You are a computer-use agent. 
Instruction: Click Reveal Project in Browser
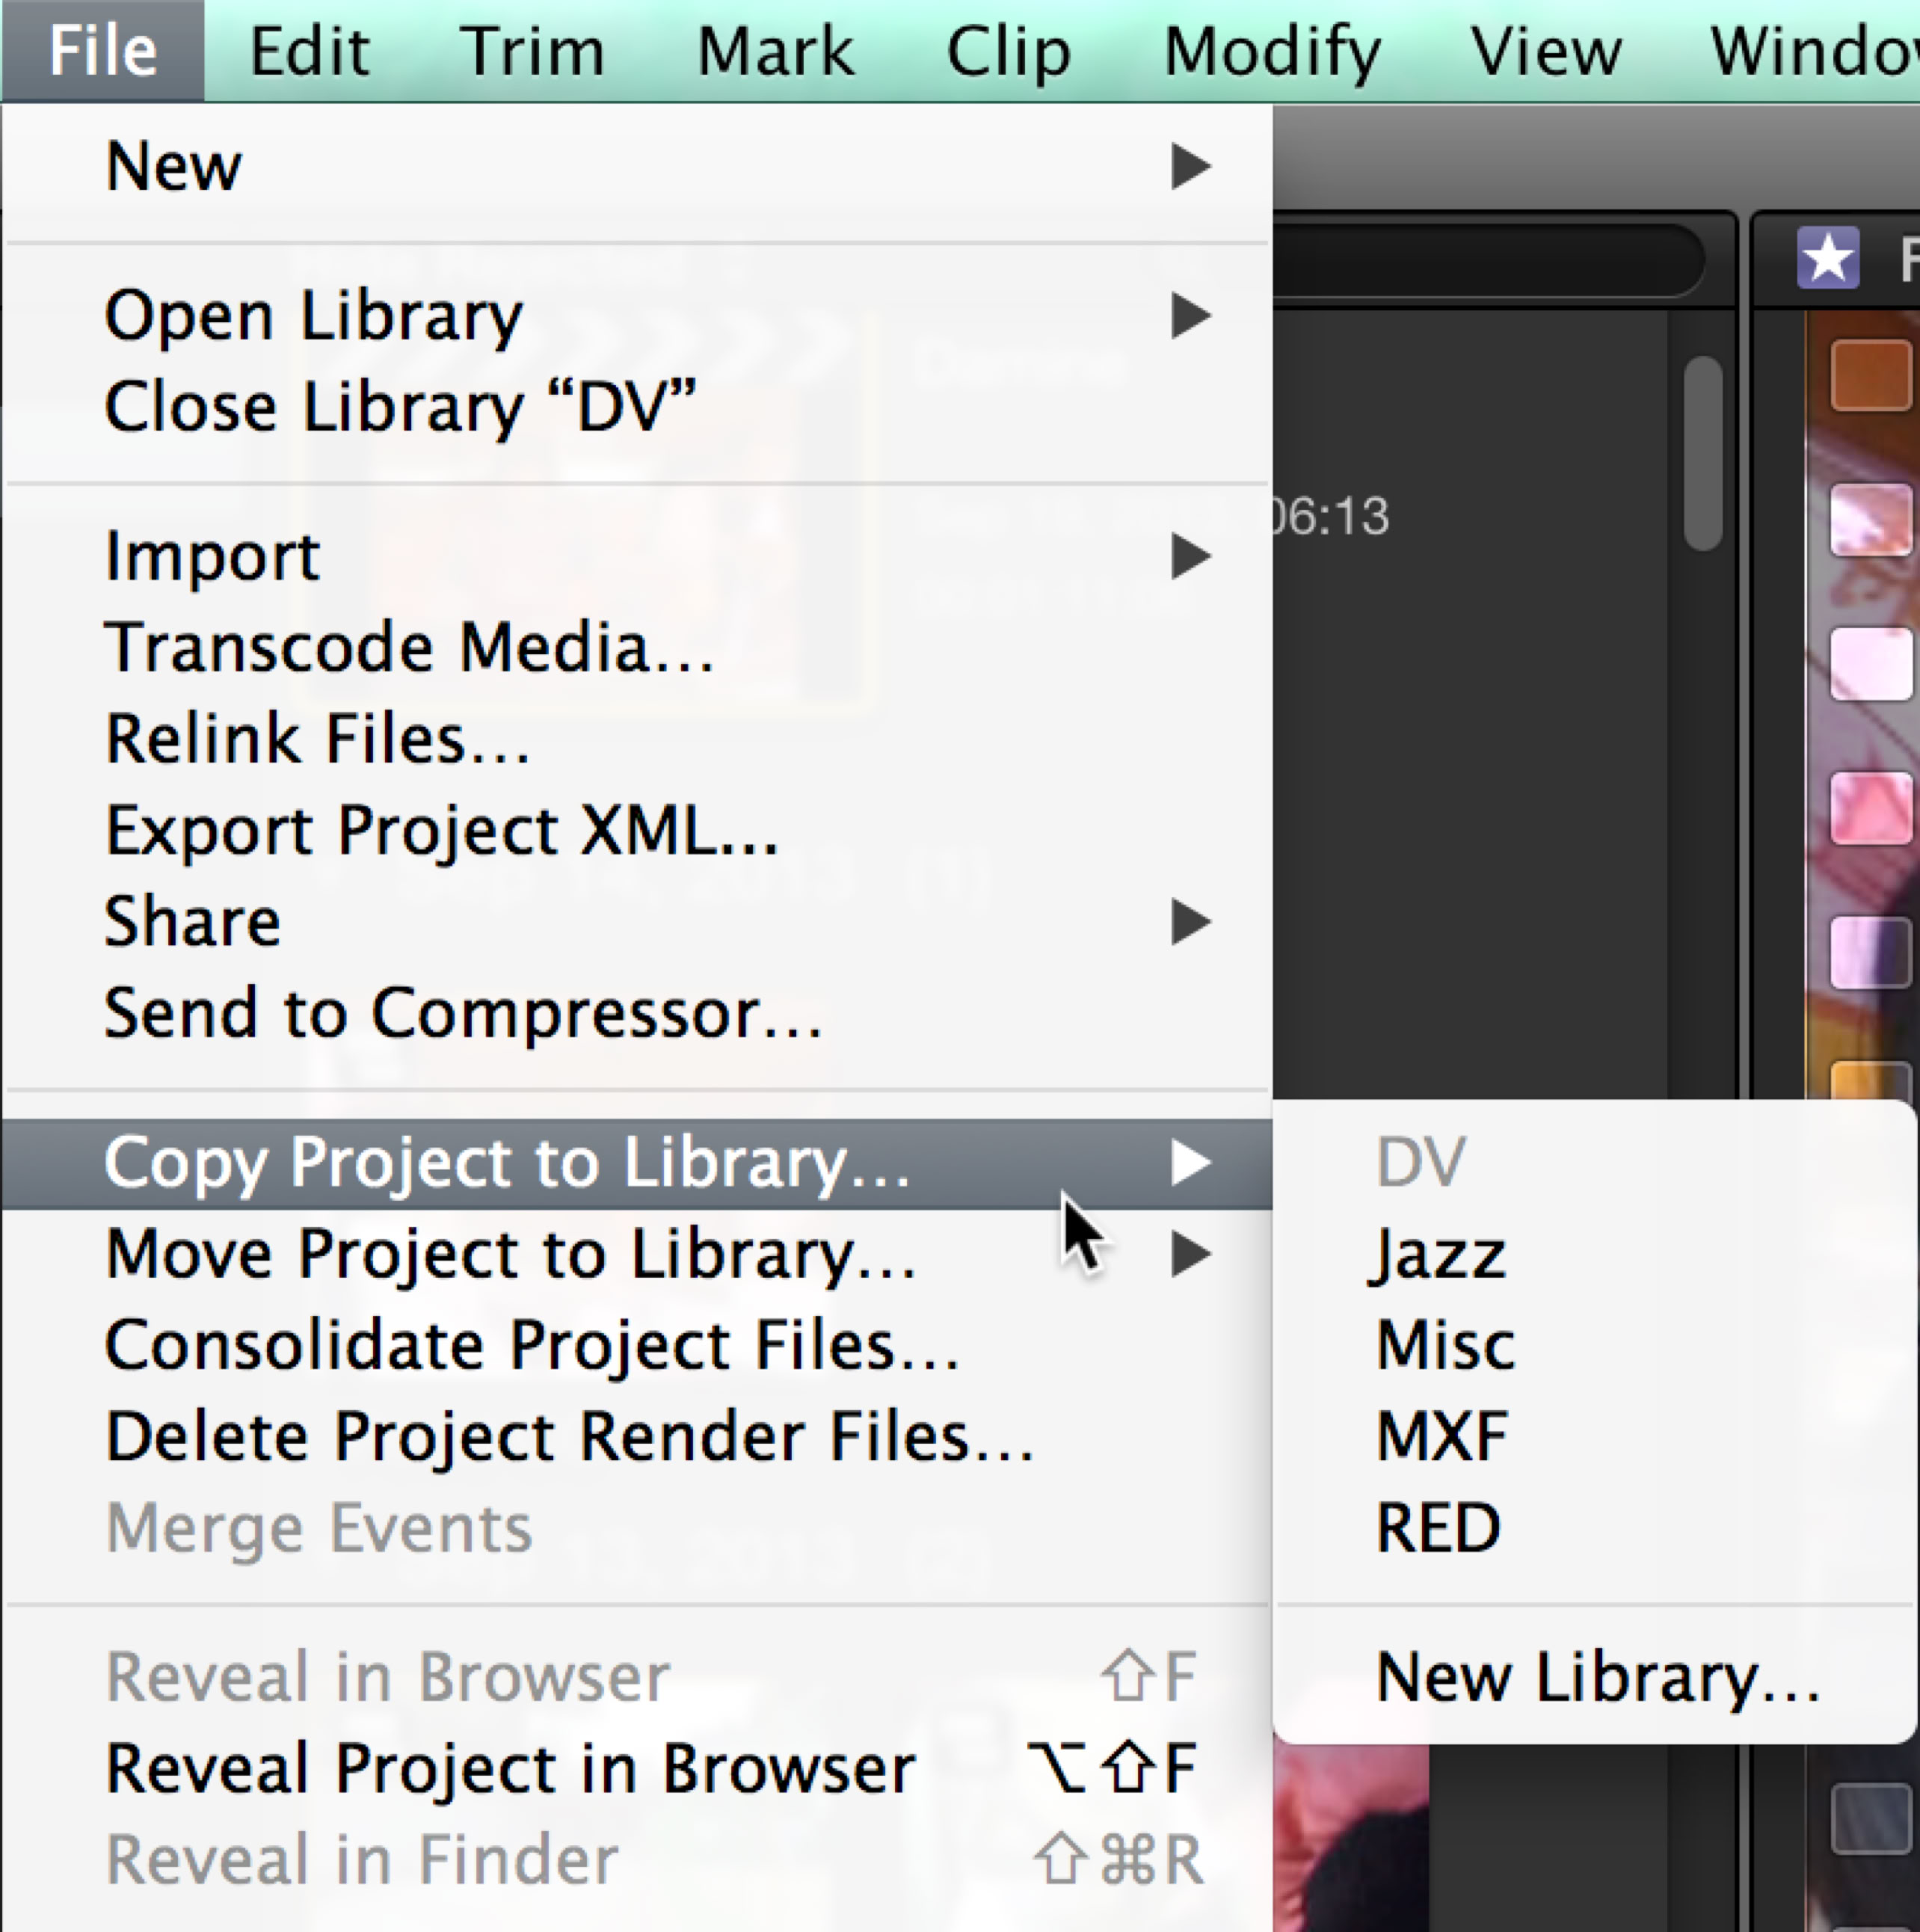coord(510,1769)
